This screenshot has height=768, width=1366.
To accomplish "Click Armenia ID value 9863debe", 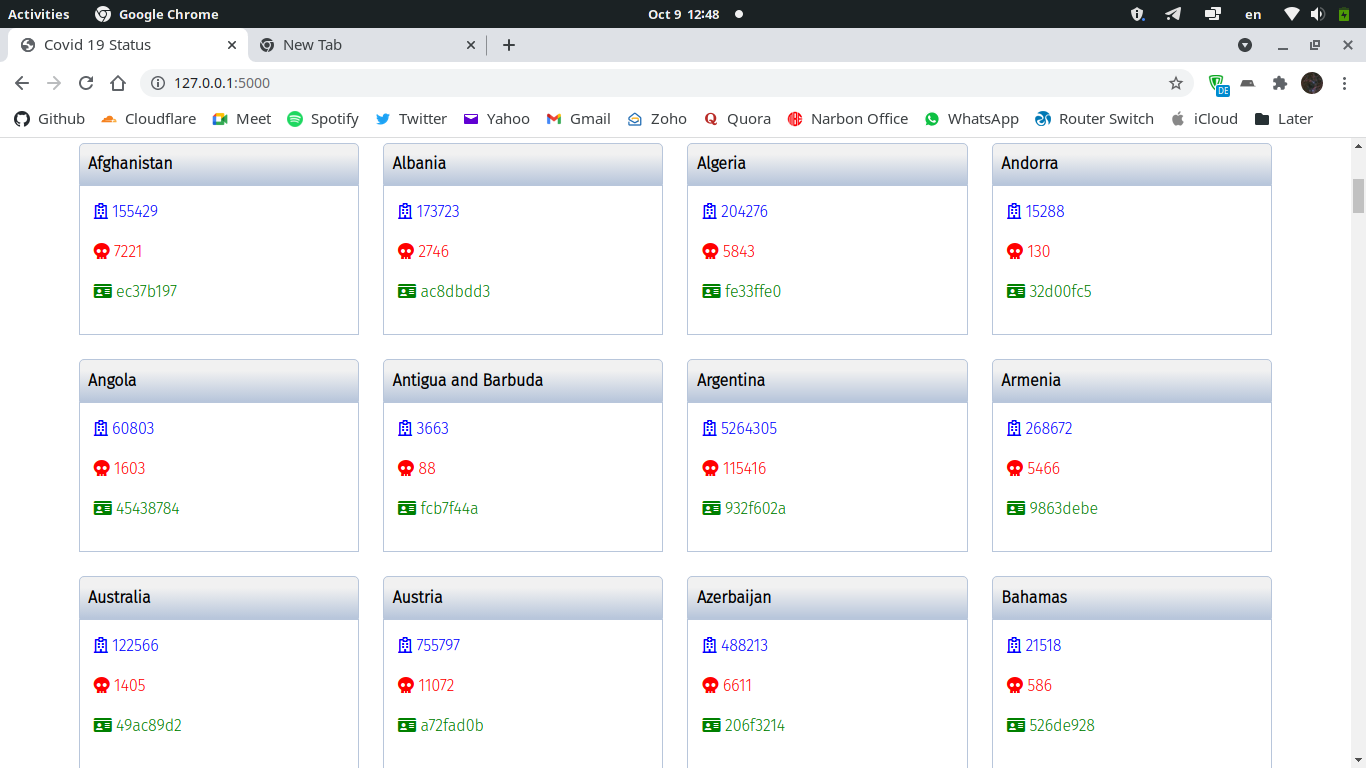I will (1064, 508).
